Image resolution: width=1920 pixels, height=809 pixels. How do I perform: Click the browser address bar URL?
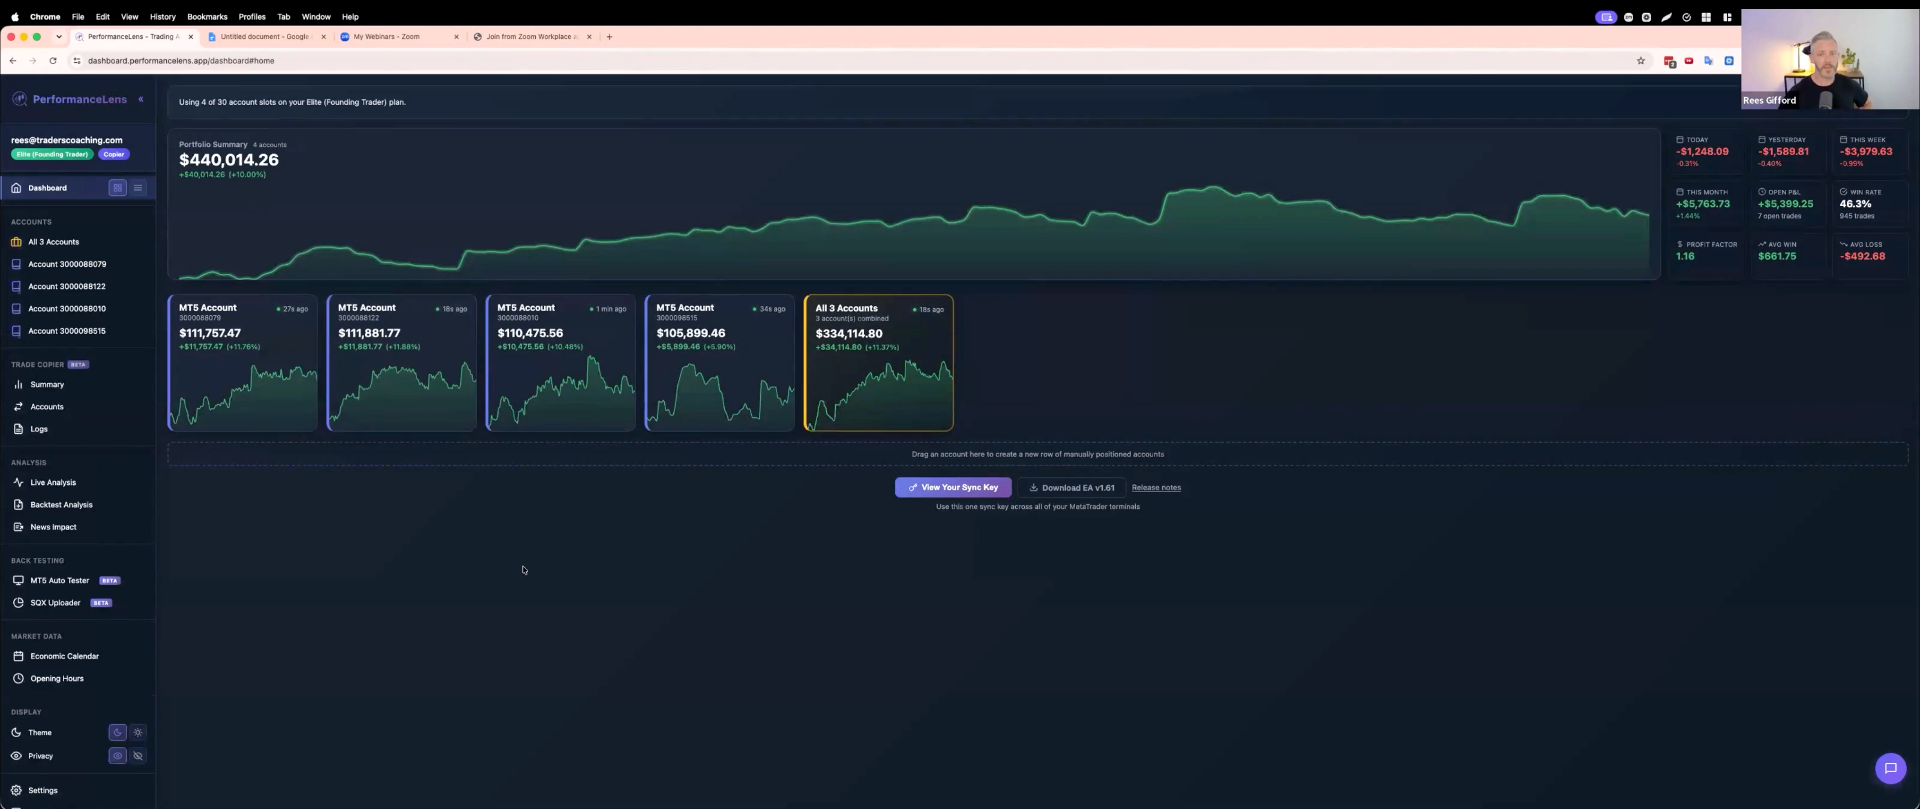[181, 61]
